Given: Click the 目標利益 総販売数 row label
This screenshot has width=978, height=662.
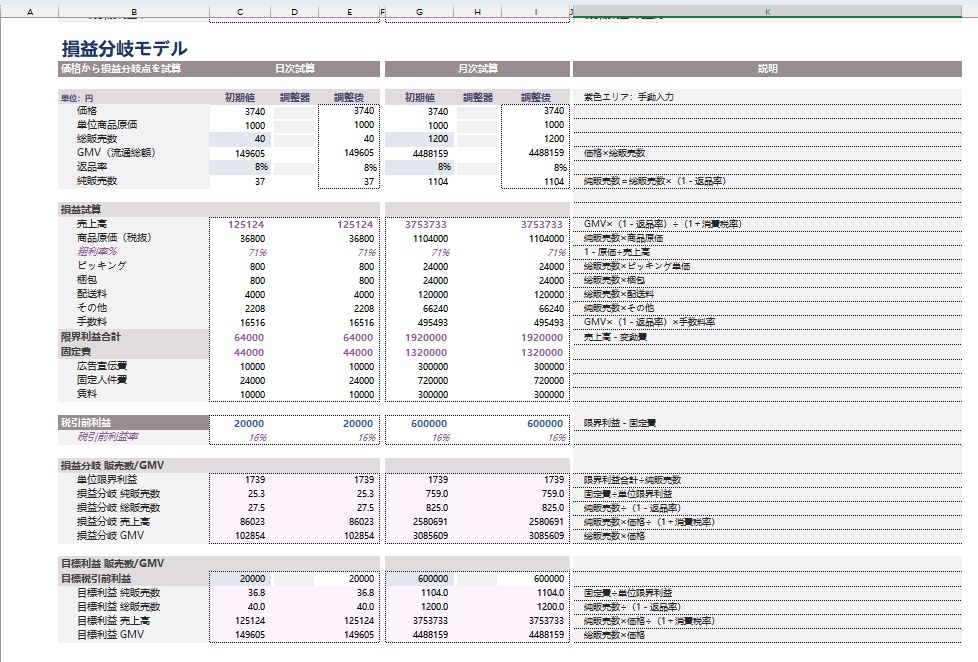Looking at the screenshot, I should [119, 606].
